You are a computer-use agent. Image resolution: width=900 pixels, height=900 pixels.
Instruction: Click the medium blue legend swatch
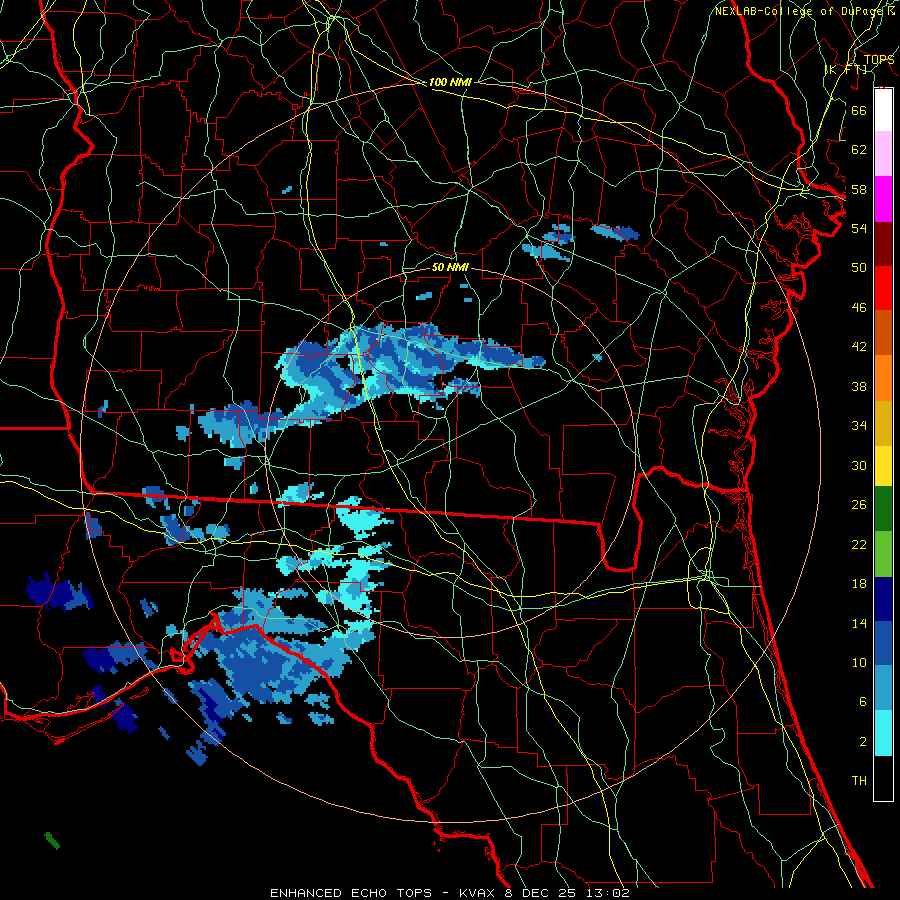[x=883, y=643]
